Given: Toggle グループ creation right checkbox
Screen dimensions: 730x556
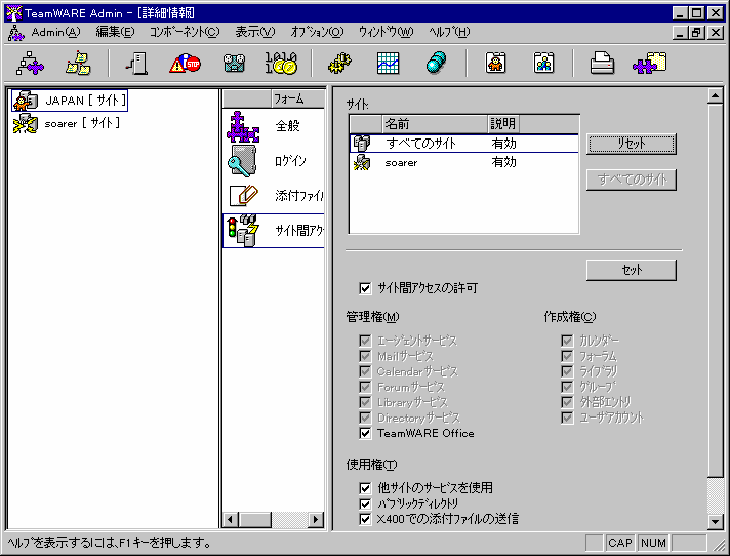Looking at the screenshot, I should (x=567, y=387).
